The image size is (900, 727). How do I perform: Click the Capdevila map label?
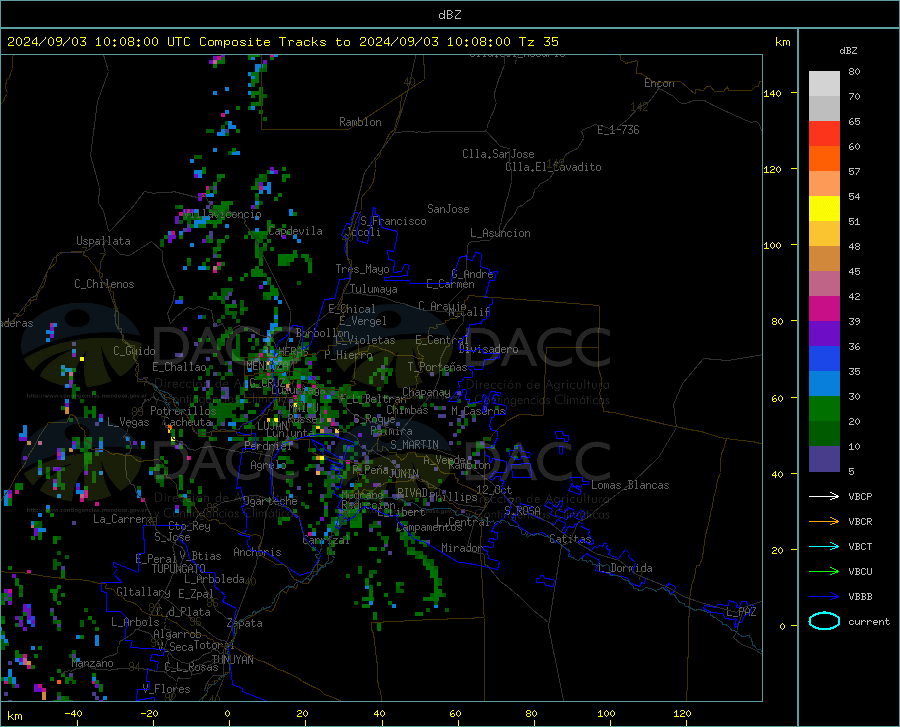pyautogui.click(x=295, y=231)
